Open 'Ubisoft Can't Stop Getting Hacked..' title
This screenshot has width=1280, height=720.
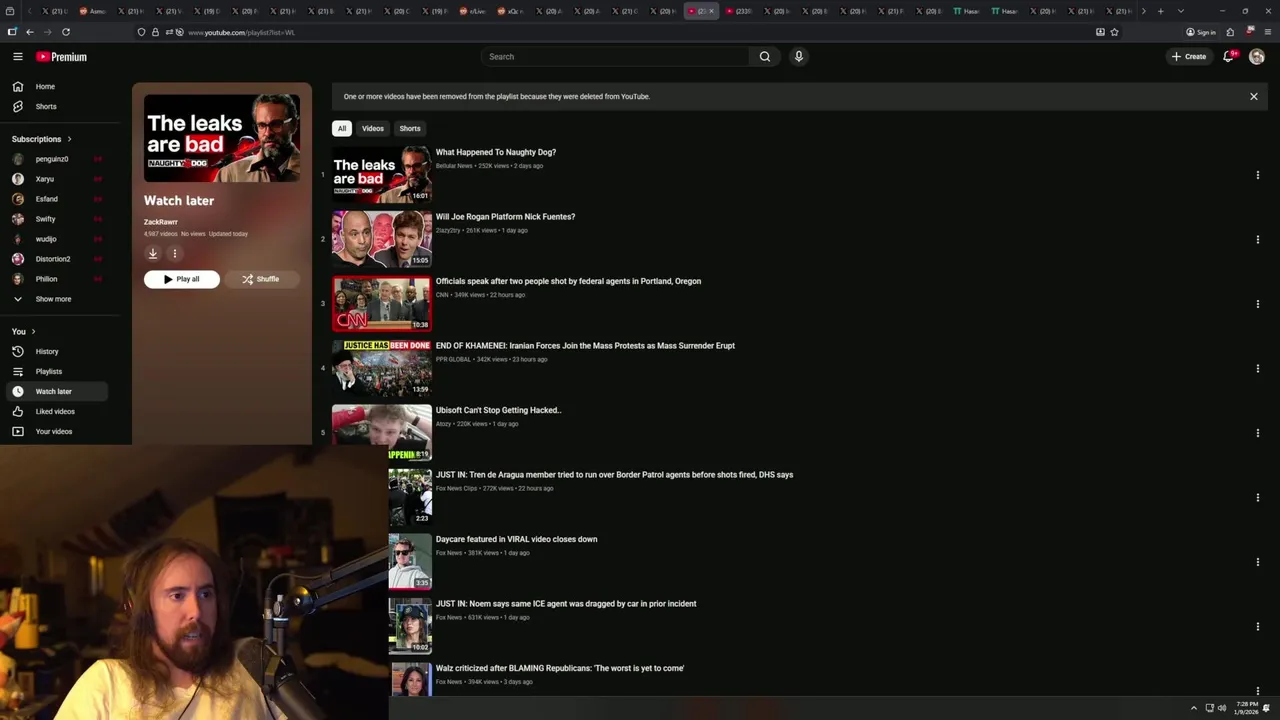[498, 410]
